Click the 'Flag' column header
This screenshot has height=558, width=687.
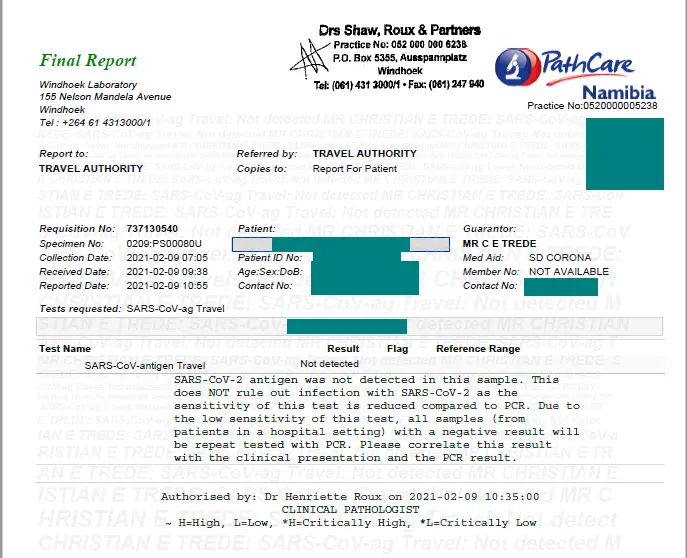tap(397, 349)
